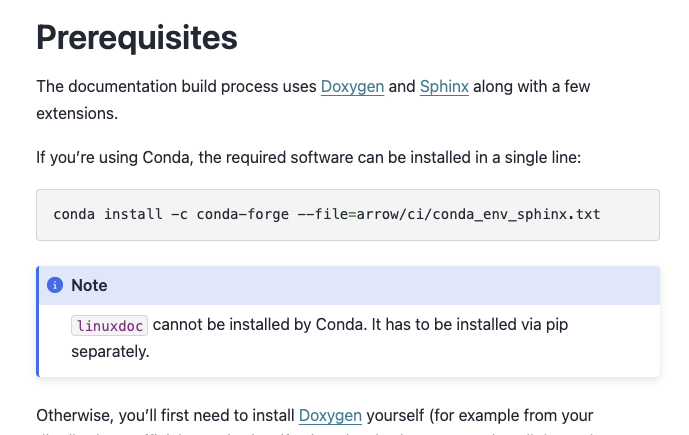Click the Note title text
Screen dimensions: 689x435
tap(89, 285)
